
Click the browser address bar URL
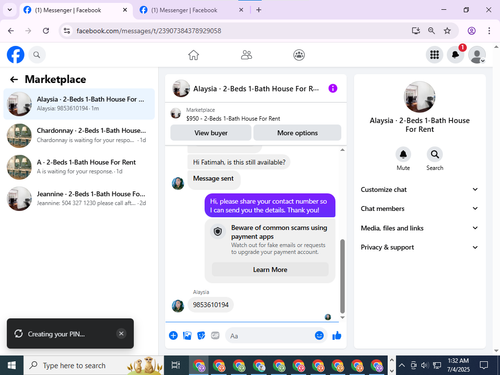(x=149, y=31)
